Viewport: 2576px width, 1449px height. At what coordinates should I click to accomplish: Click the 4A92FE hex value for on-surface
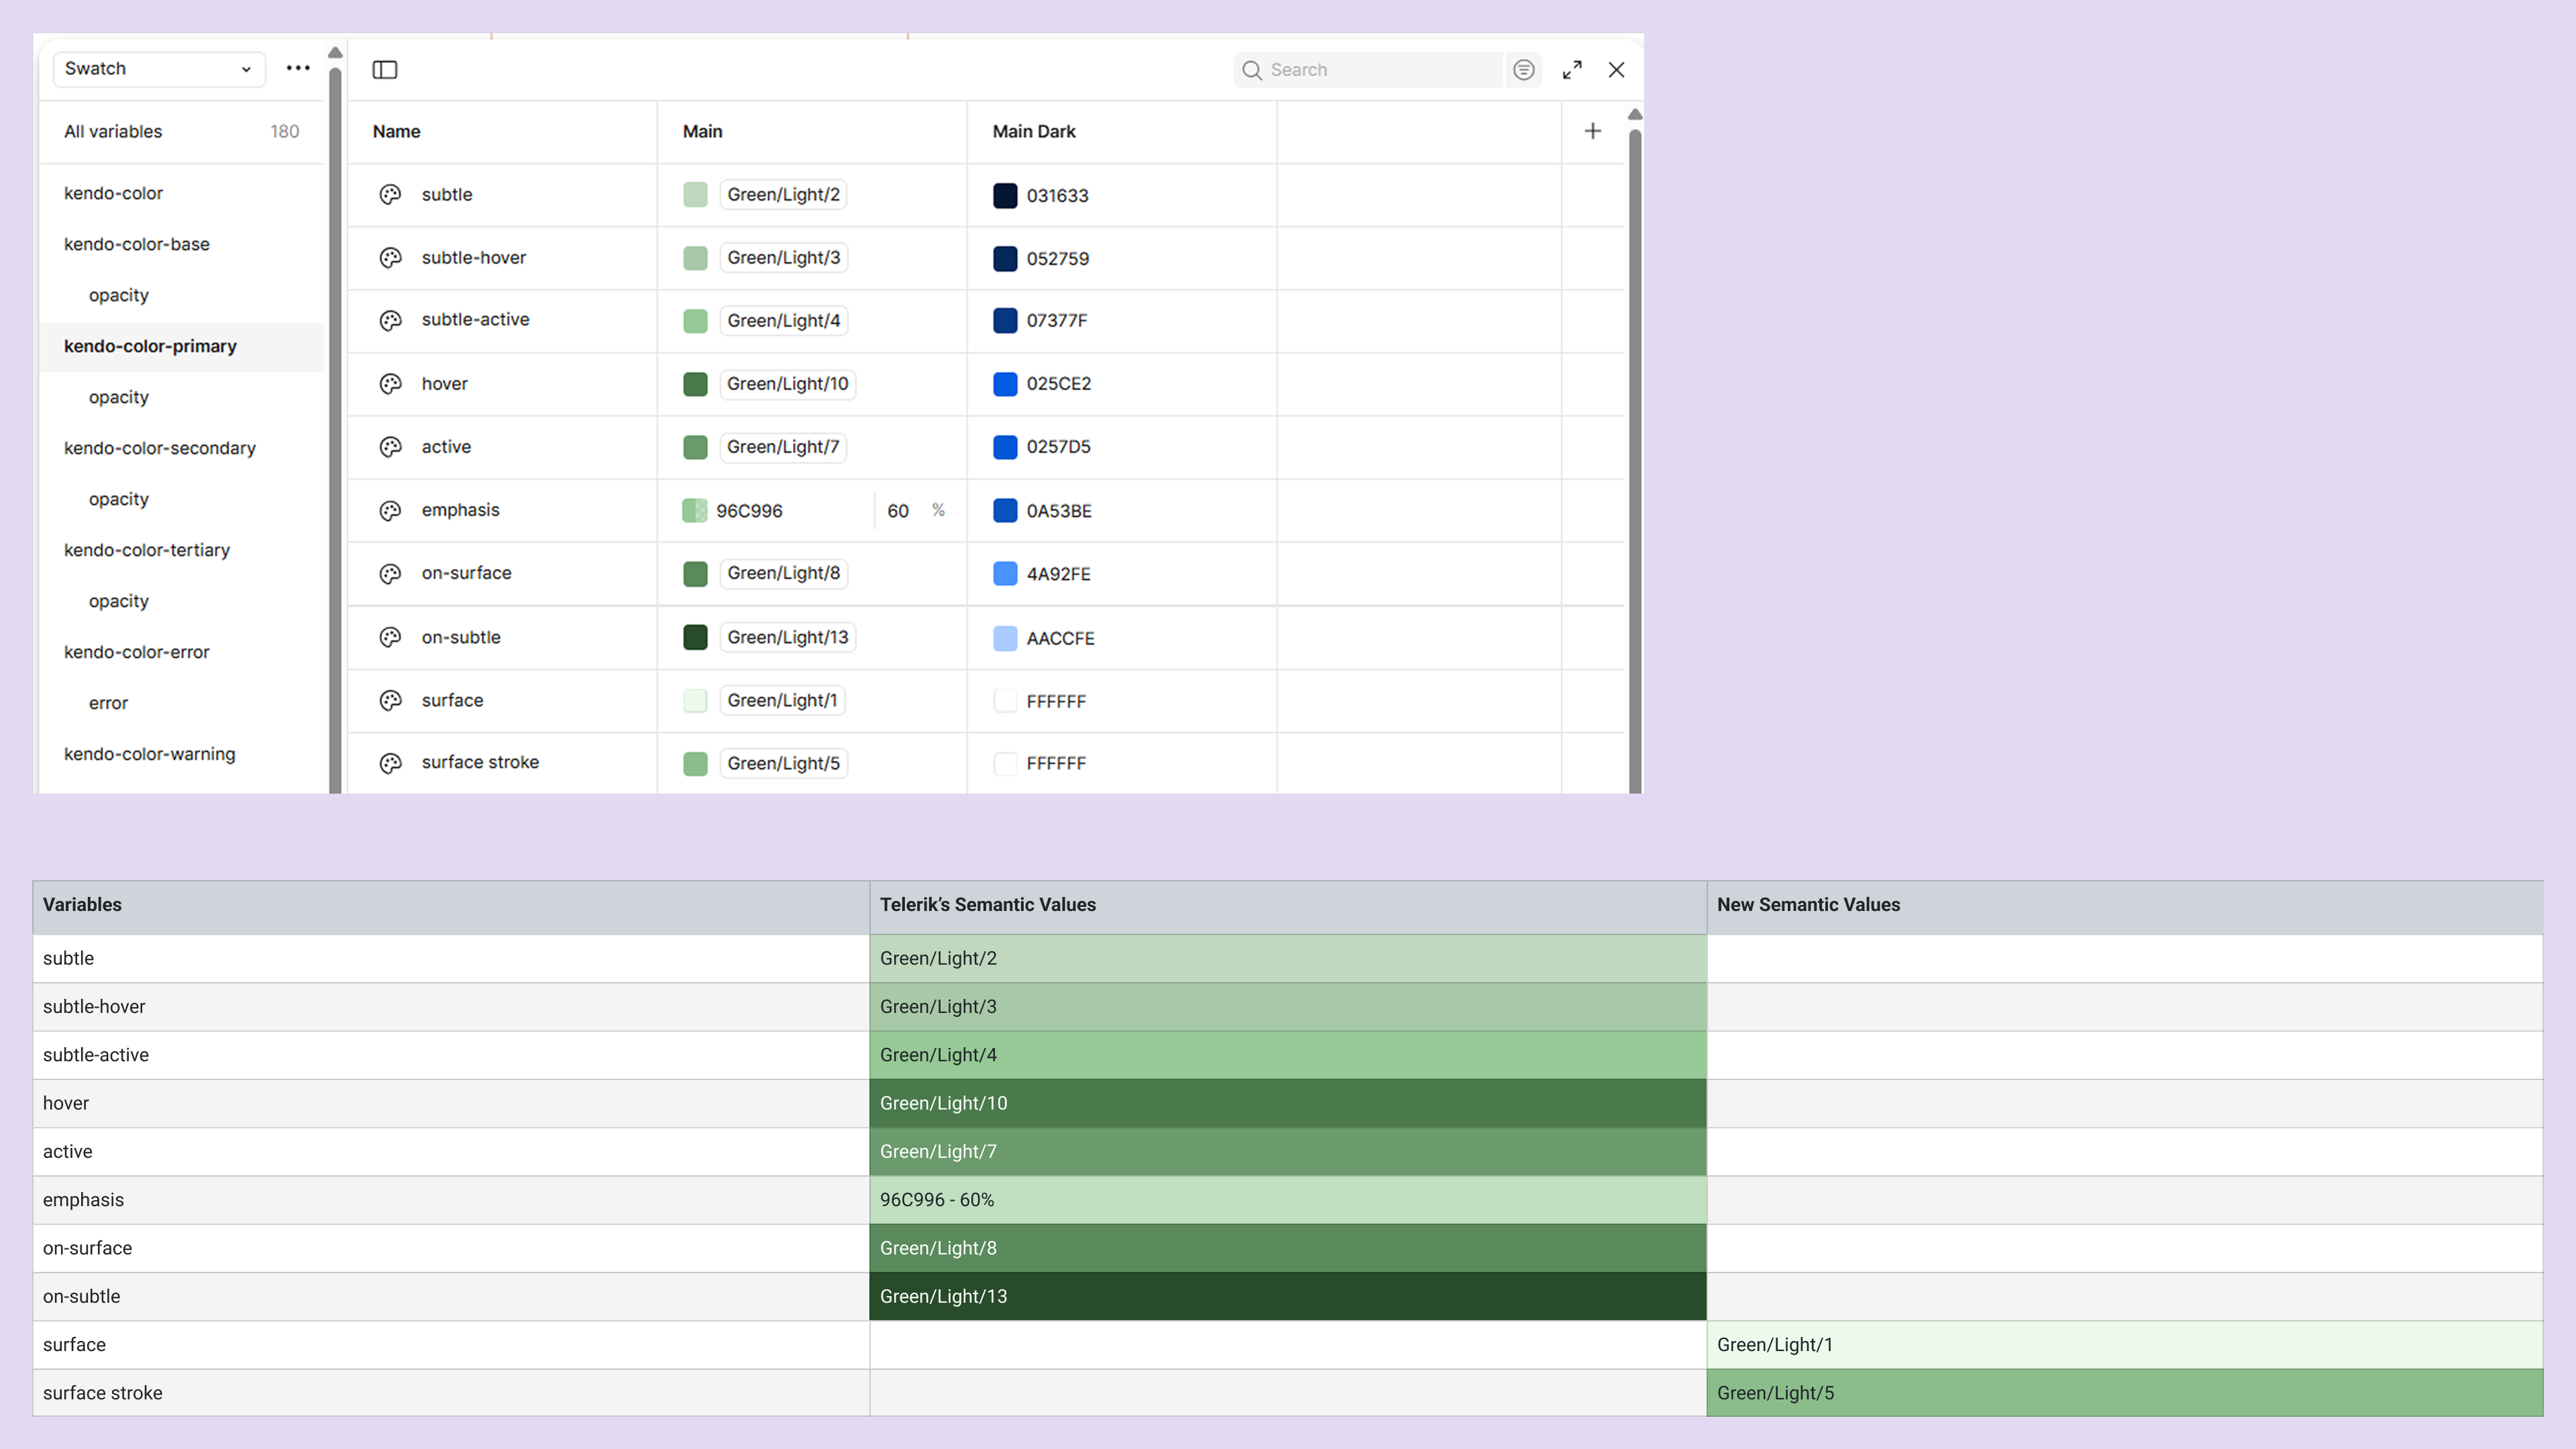(1058, 574)
